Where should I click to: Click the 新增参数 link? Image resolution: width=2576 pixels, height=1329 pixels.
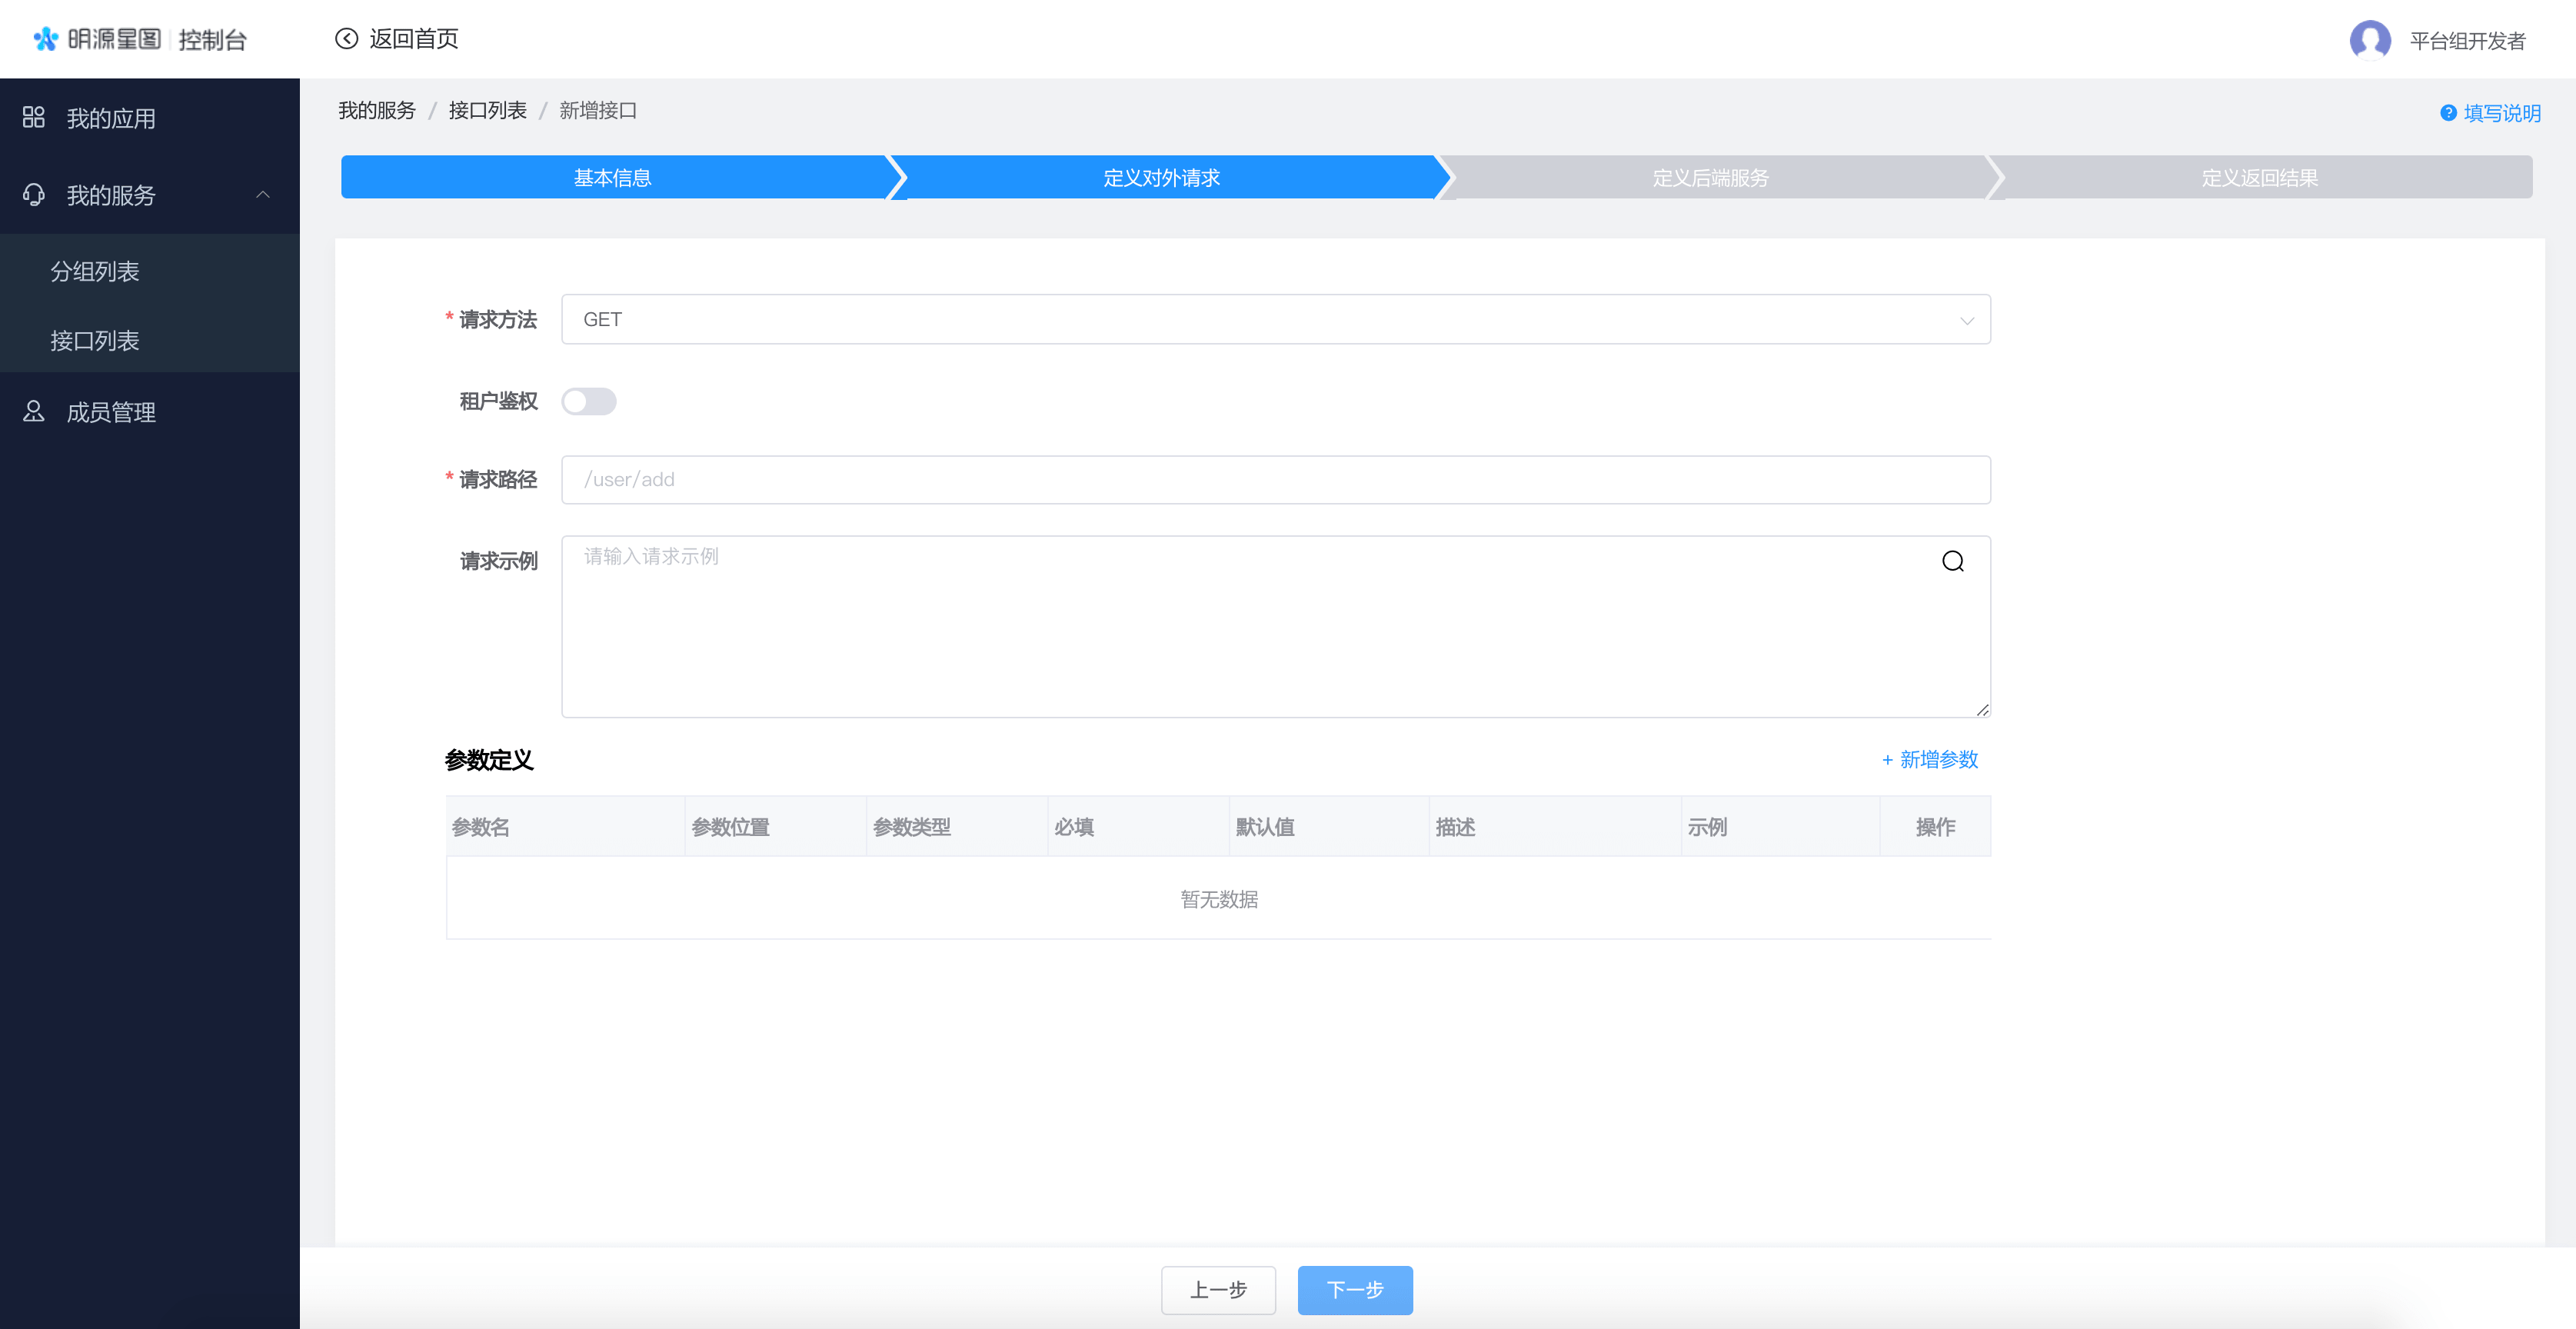[x=1929, y=760]
